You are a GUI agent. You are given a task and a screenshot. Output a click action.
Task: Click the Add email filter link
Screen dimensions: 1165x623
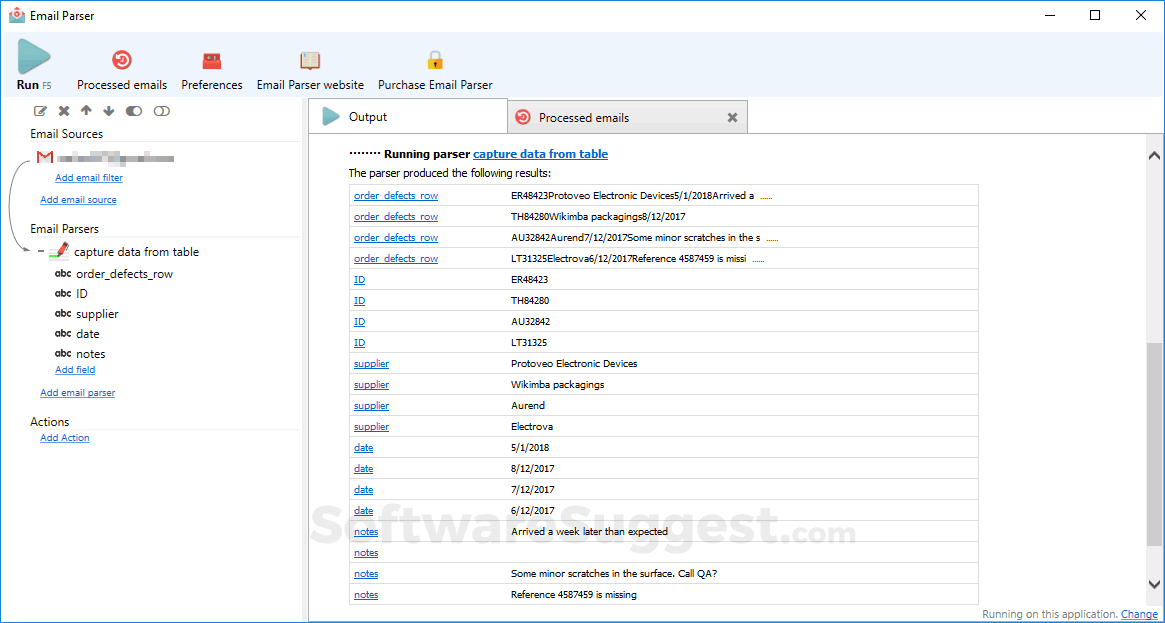coord(89,178)
